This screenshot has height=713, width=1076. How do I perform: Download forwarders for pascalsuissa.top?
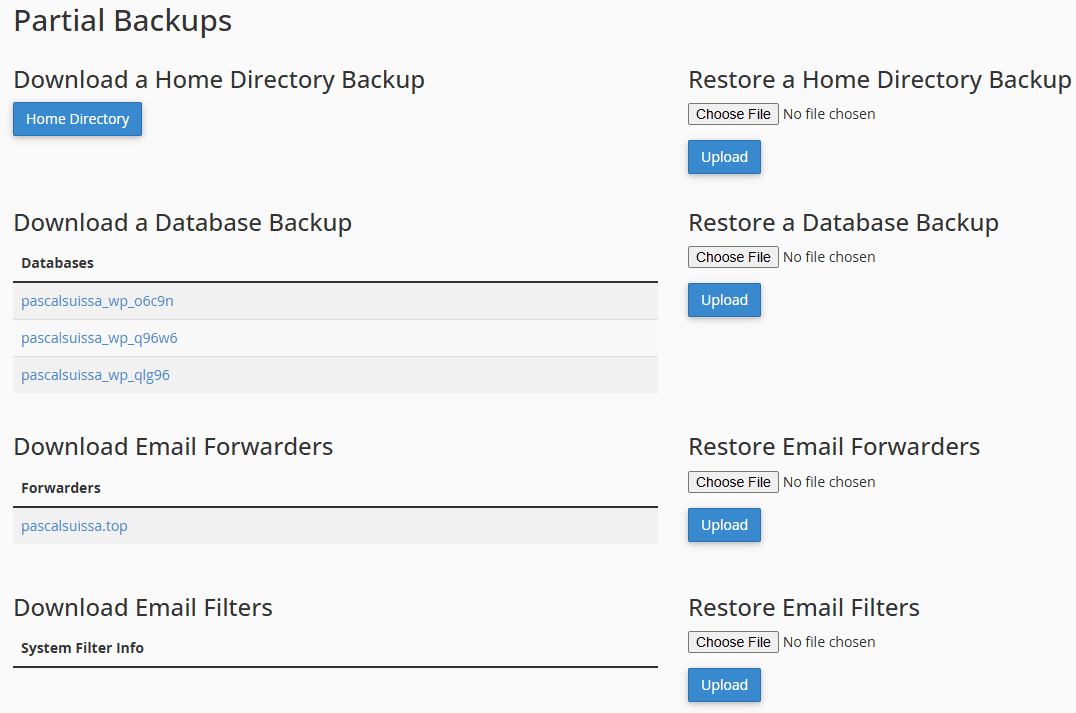pyautogui.click(x=74, y=526)
